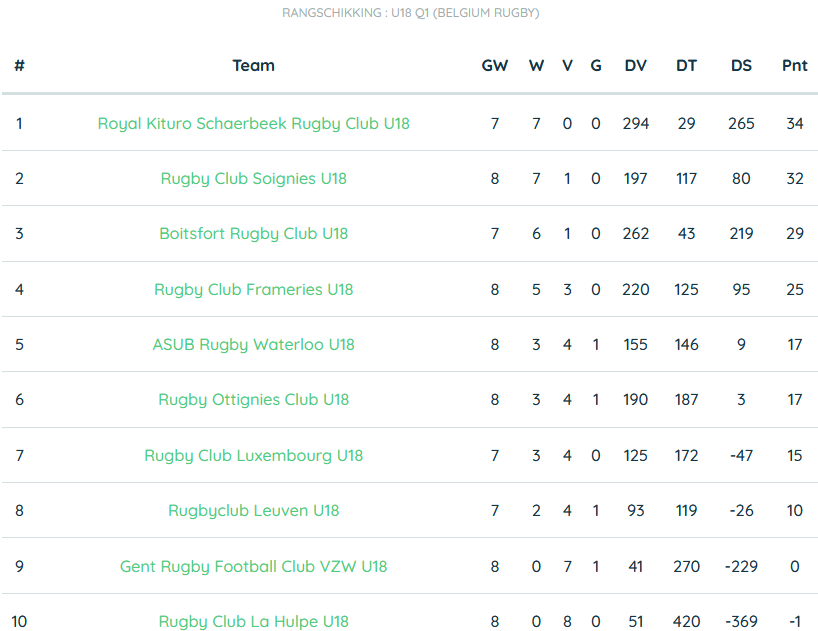Open Rugbyclub Leuven U18 team page
The height and width of the screenshot is (631, 818).
coord(254,510)
